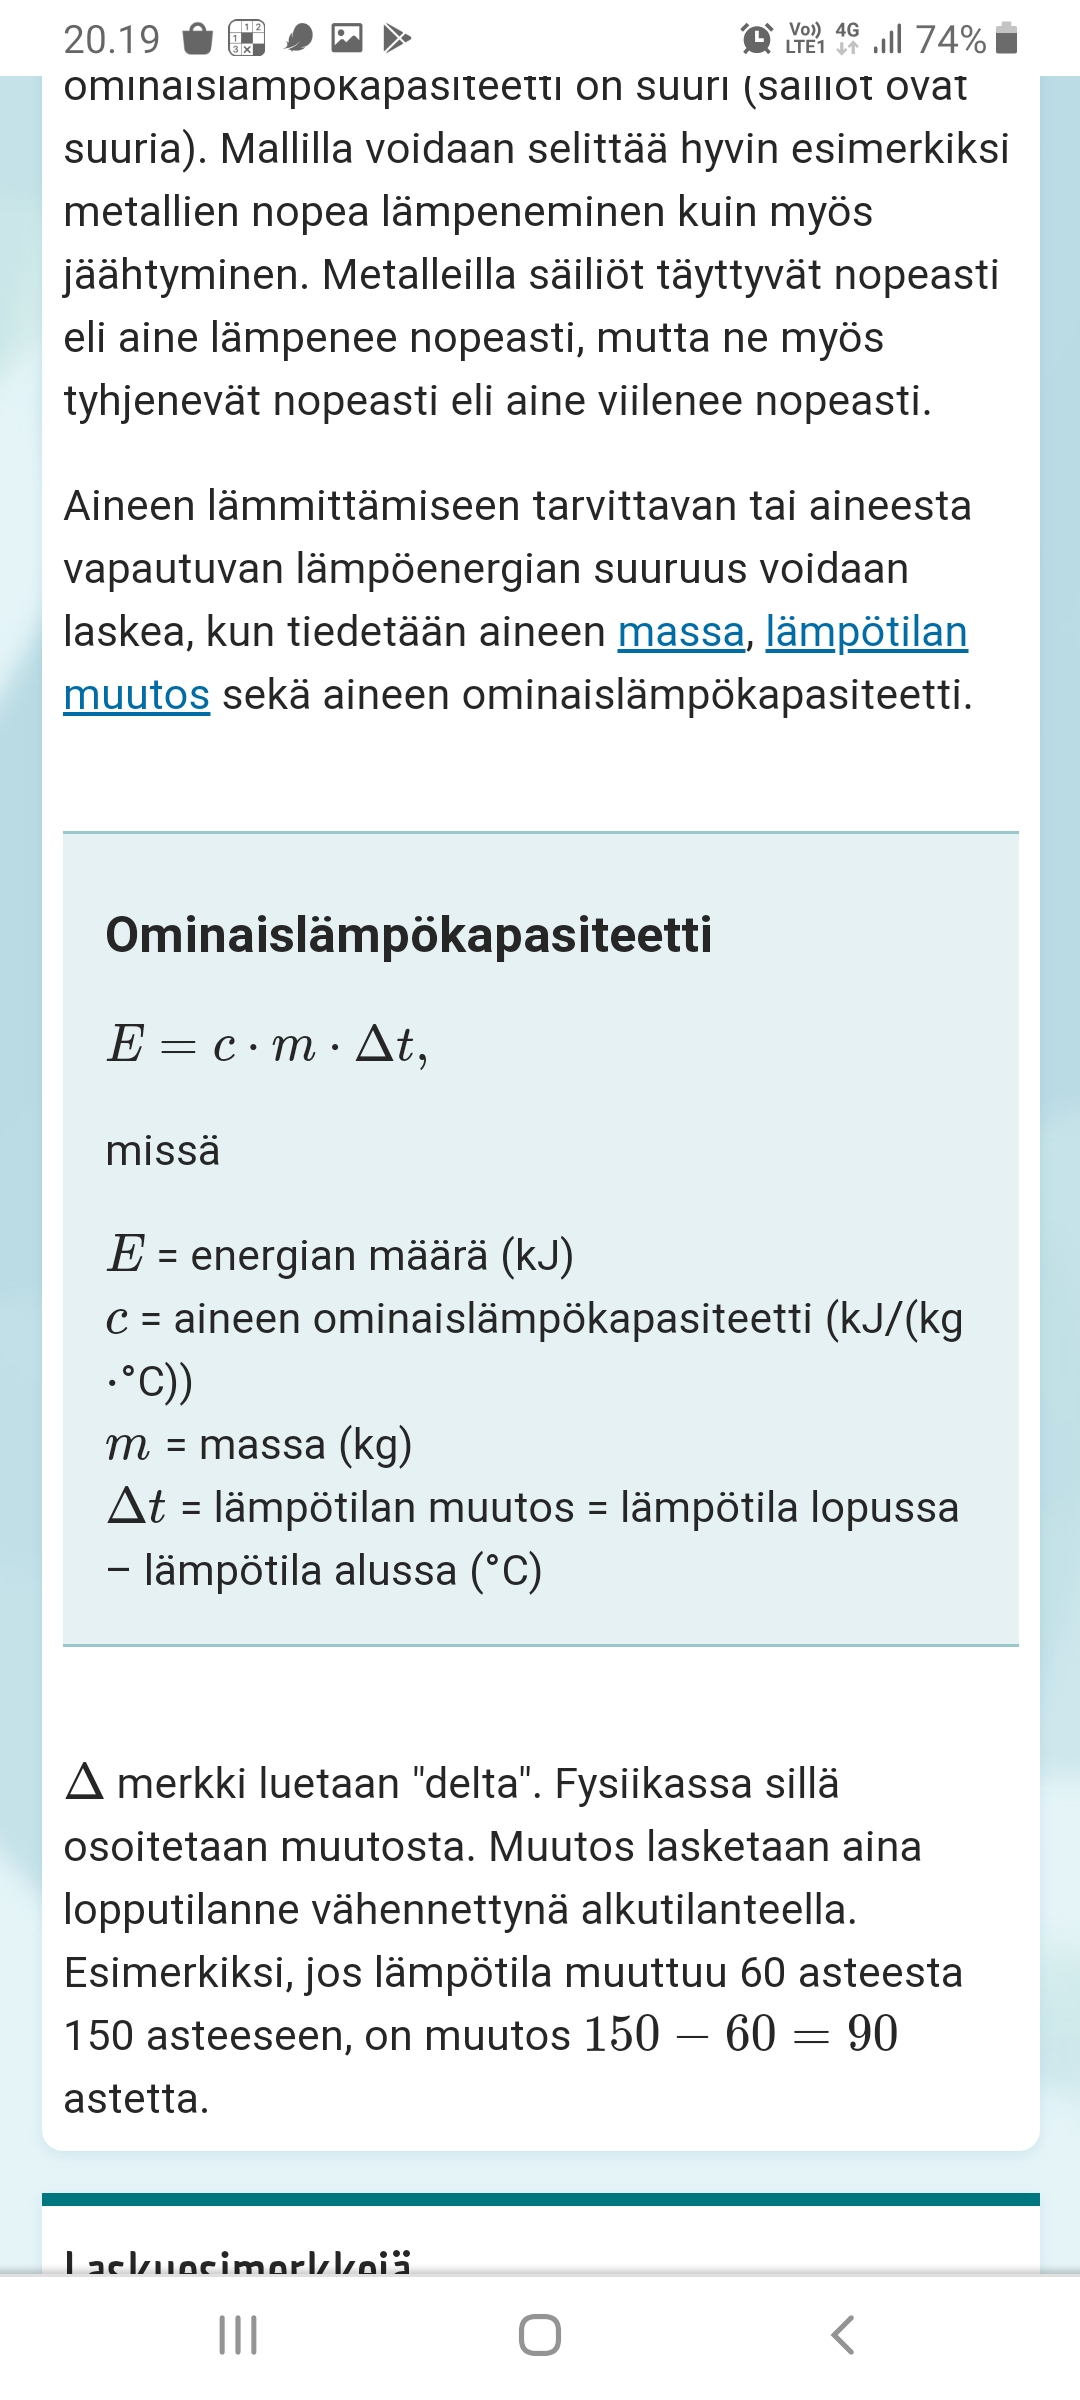Tap the clock showing 20.19
The width and height of the screenshot is (1080, 2400).
tap(111, 40)
